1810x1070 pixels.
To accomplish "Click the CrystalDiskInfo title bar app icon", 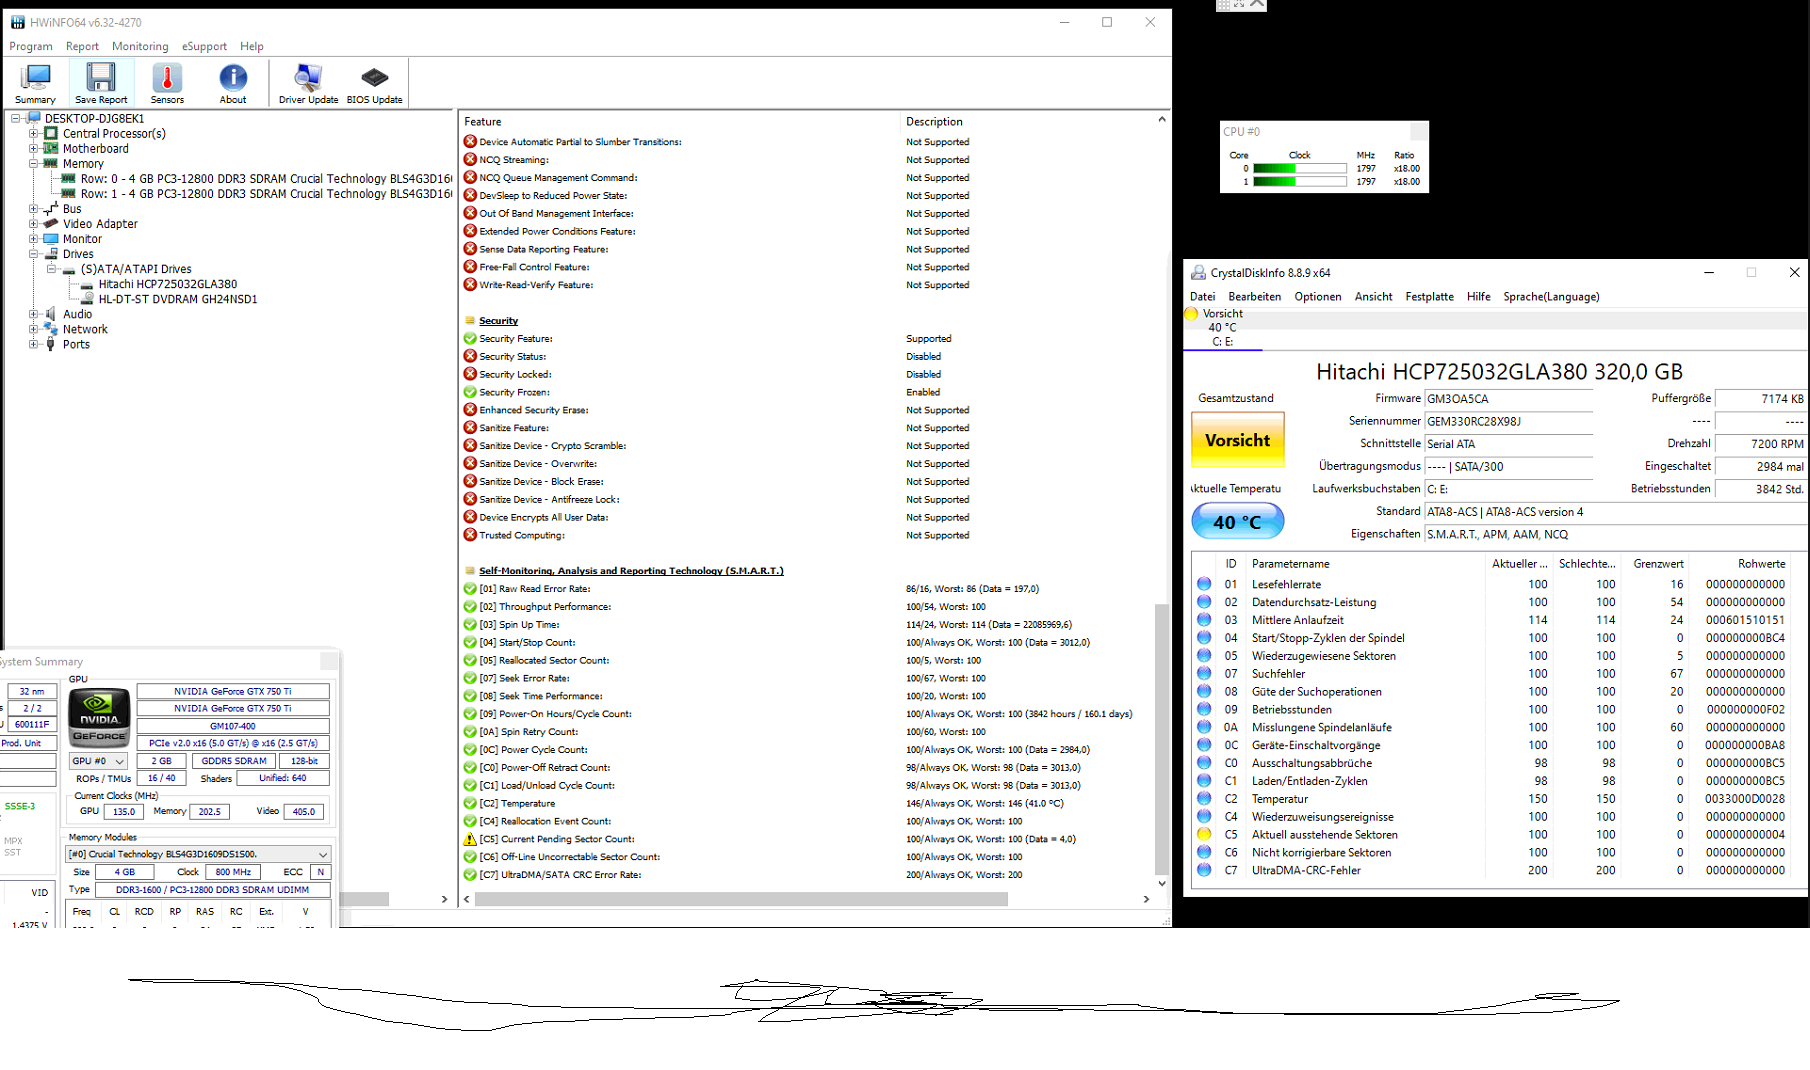I will [1198, 272].
